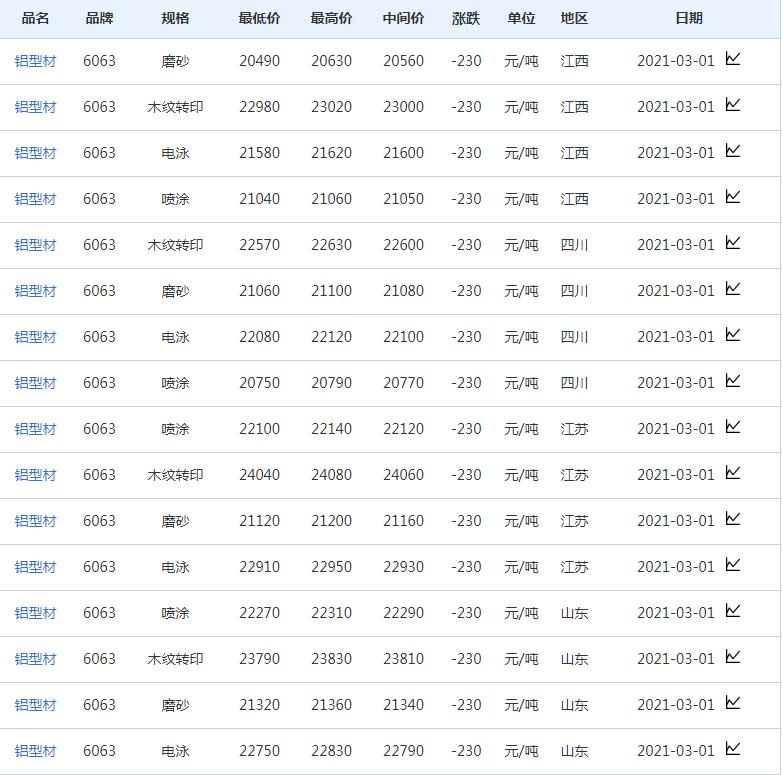Select the middle price 21050 cell
Screen dimensions: 783x775
(403, 199)
